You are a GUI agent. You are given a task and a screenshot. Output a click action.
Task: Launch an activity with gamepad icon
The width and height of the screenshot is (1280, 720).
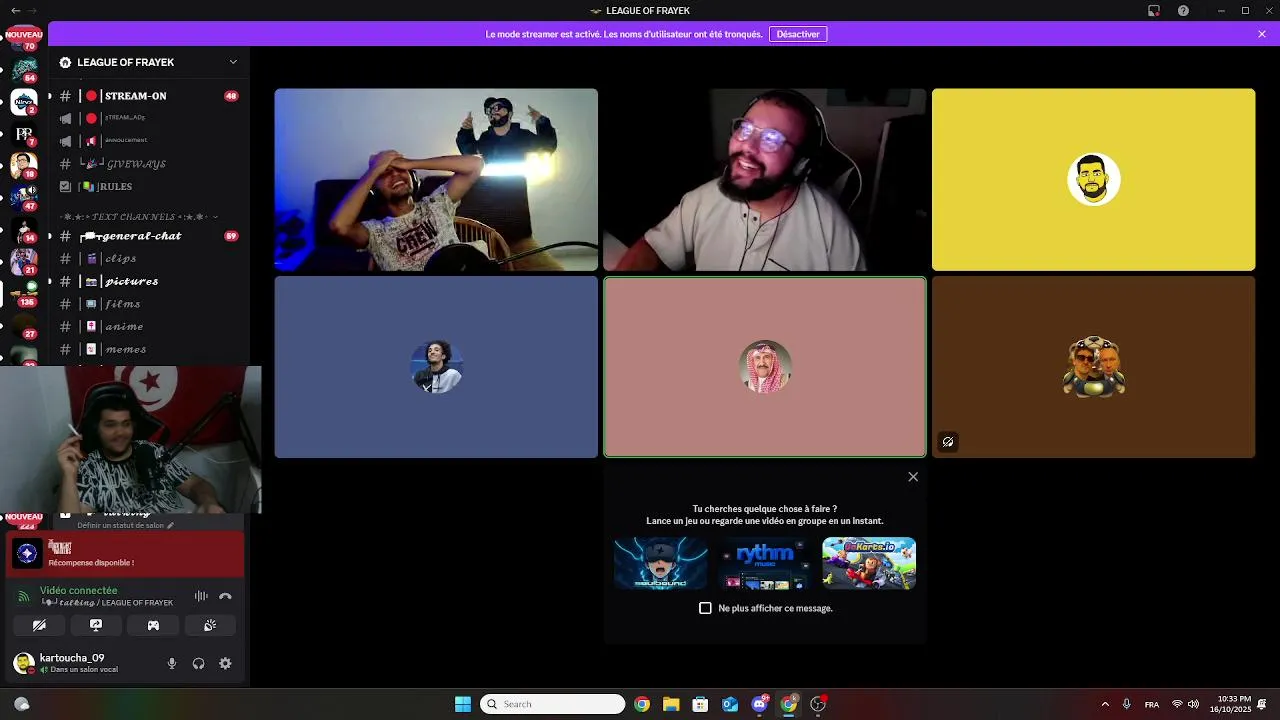click(x=153, y=625)
